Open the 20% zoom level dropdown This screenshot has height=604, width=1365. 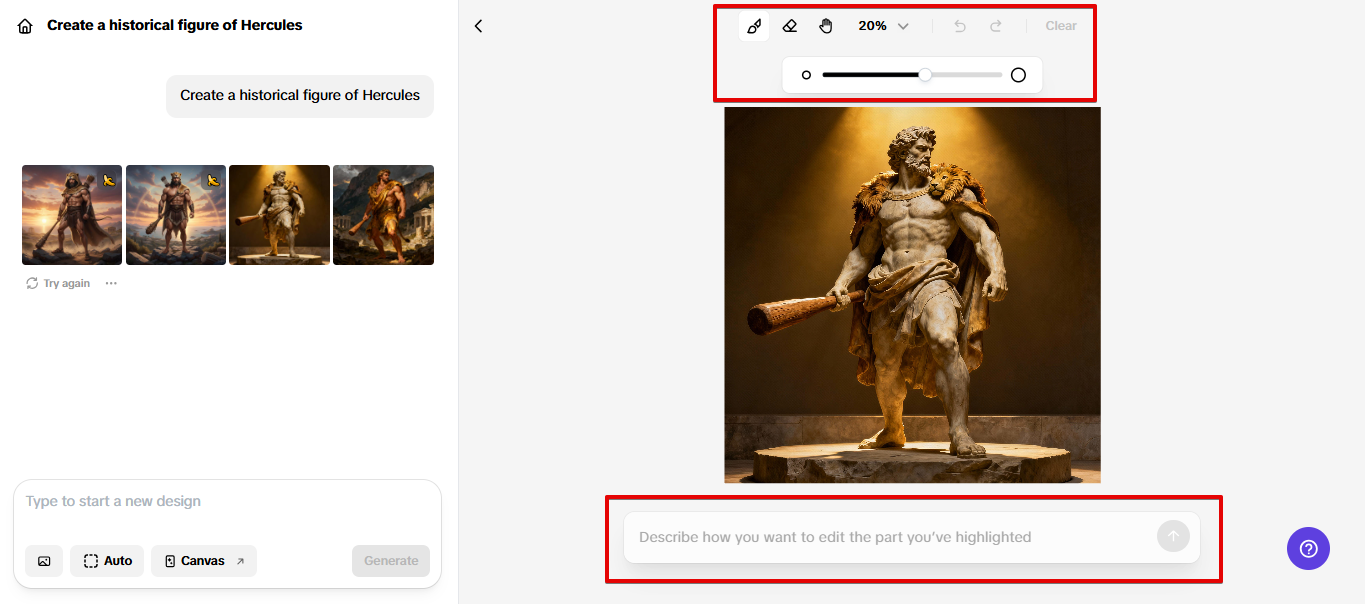[x=883, y=26]
